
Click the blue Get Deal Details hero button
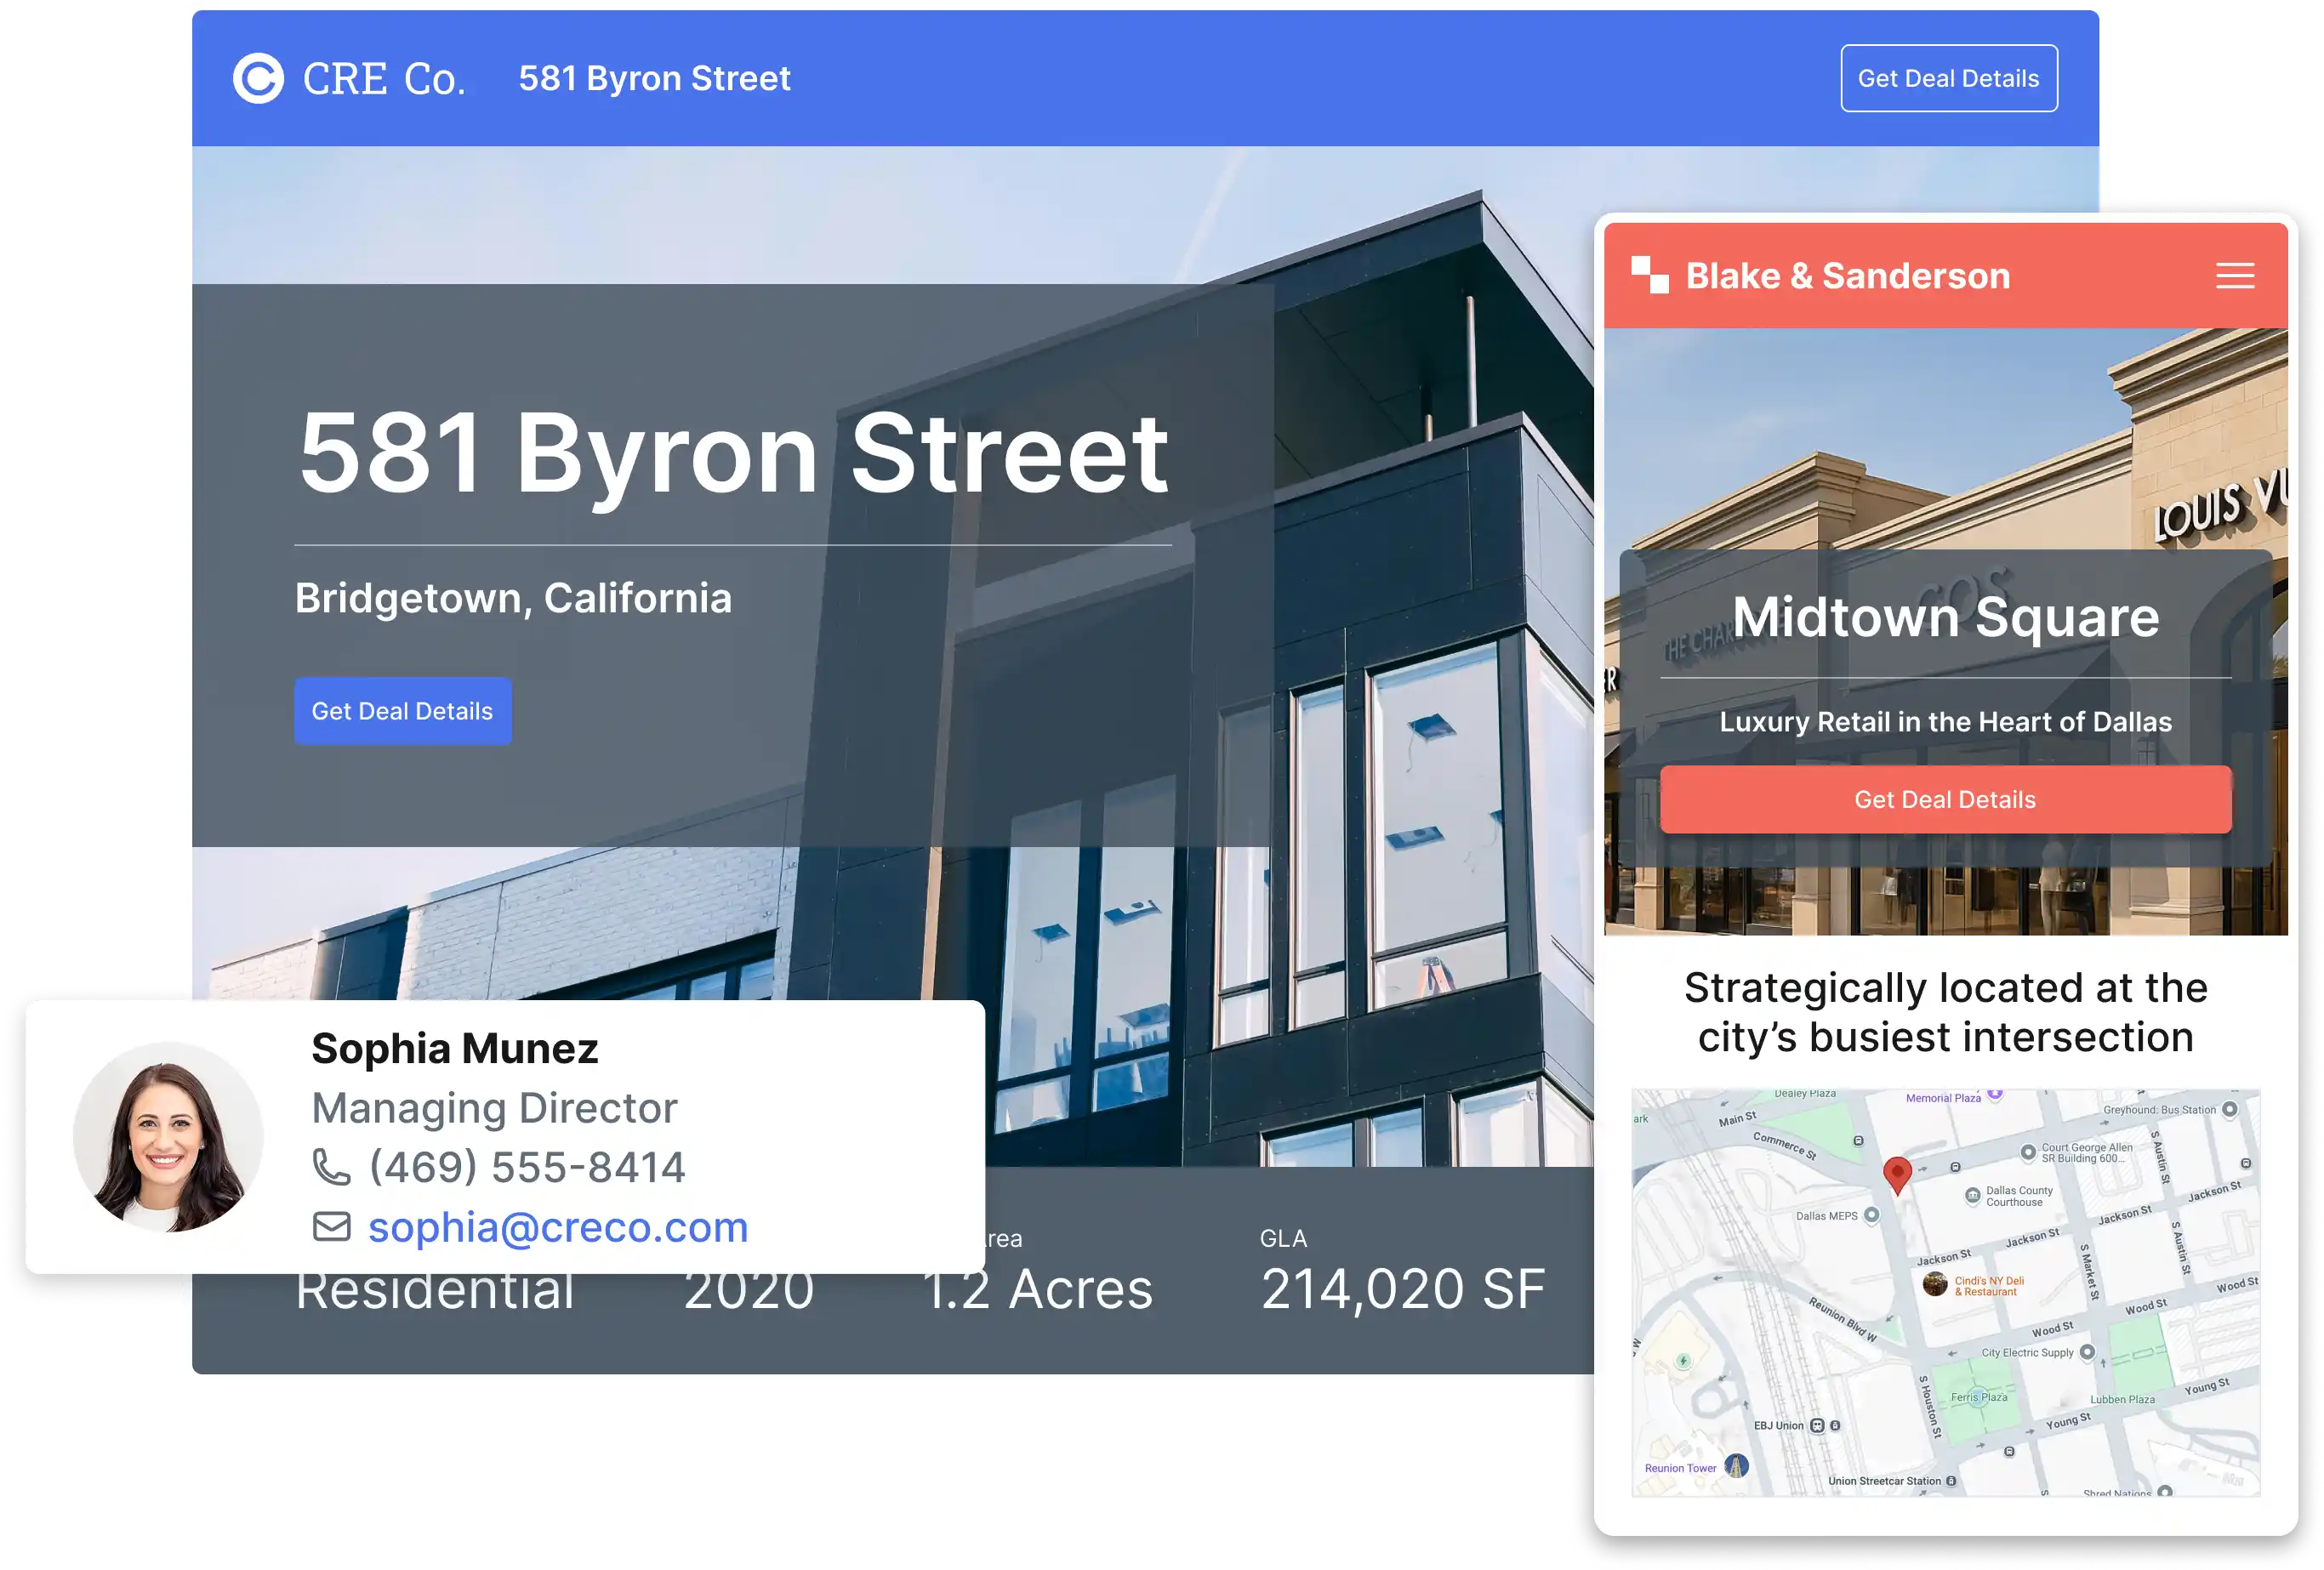click(402, 711)
